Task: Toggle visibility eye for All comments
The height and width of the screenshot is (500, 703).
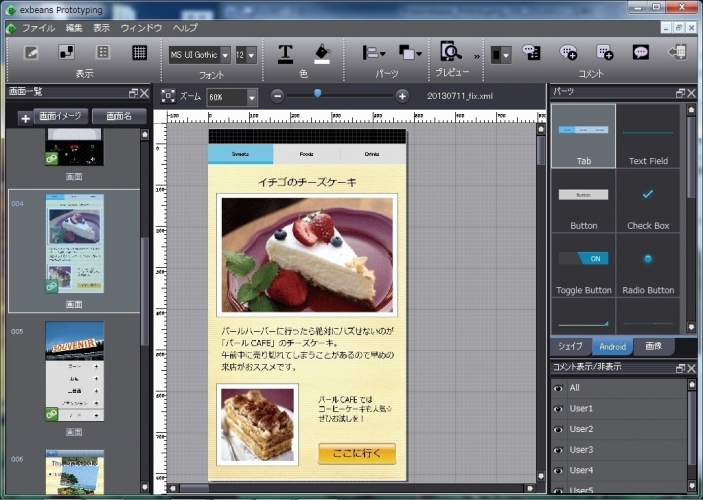Action: tap(558, 388)
